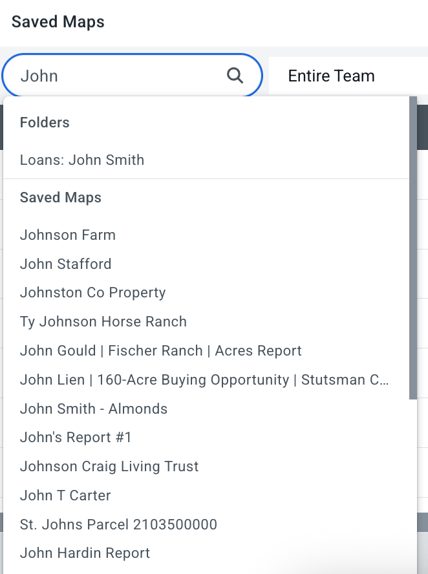Open John Lien 160-Acre Buying Opportunity map
The image size is (428, 574).
click(206, 380)
